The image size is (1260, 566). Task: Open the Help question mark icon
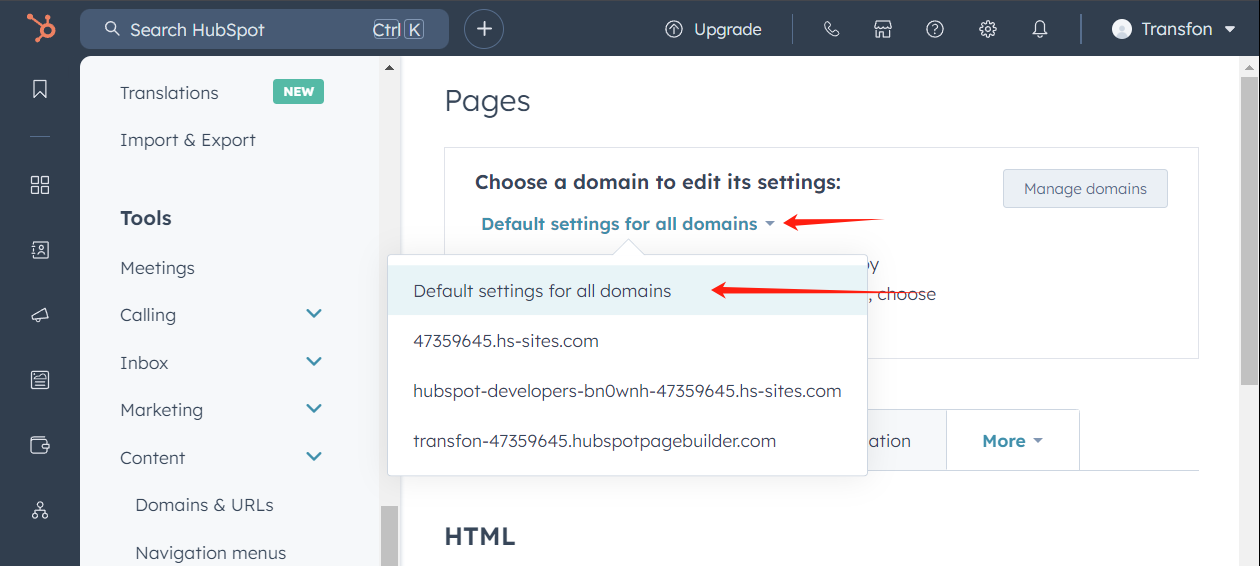(935, 29)
